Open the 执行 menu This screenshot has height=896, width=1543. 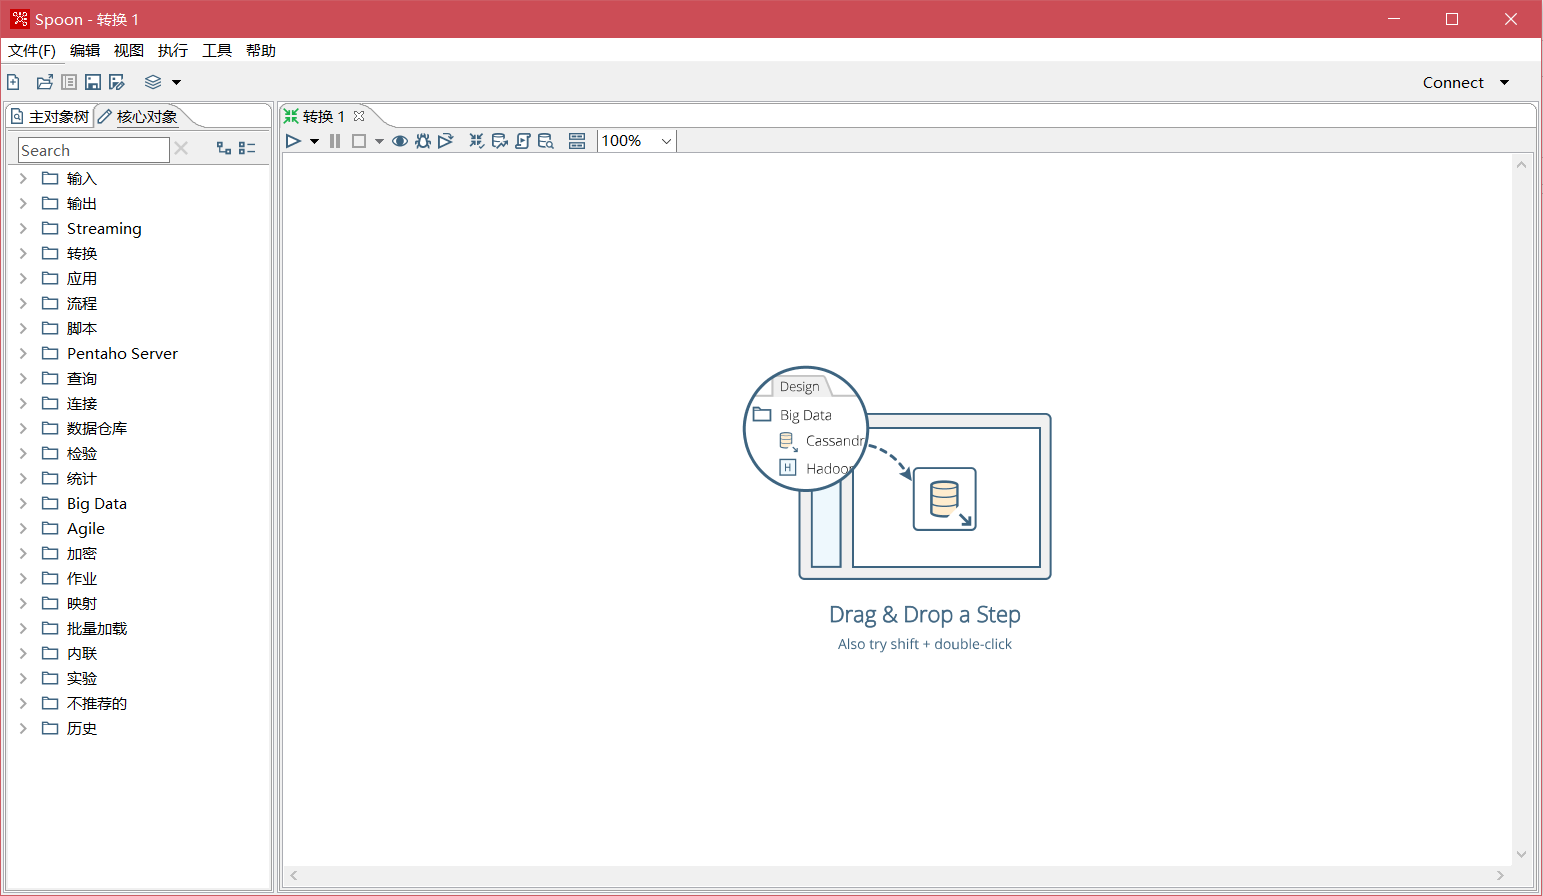coord(172,50)
